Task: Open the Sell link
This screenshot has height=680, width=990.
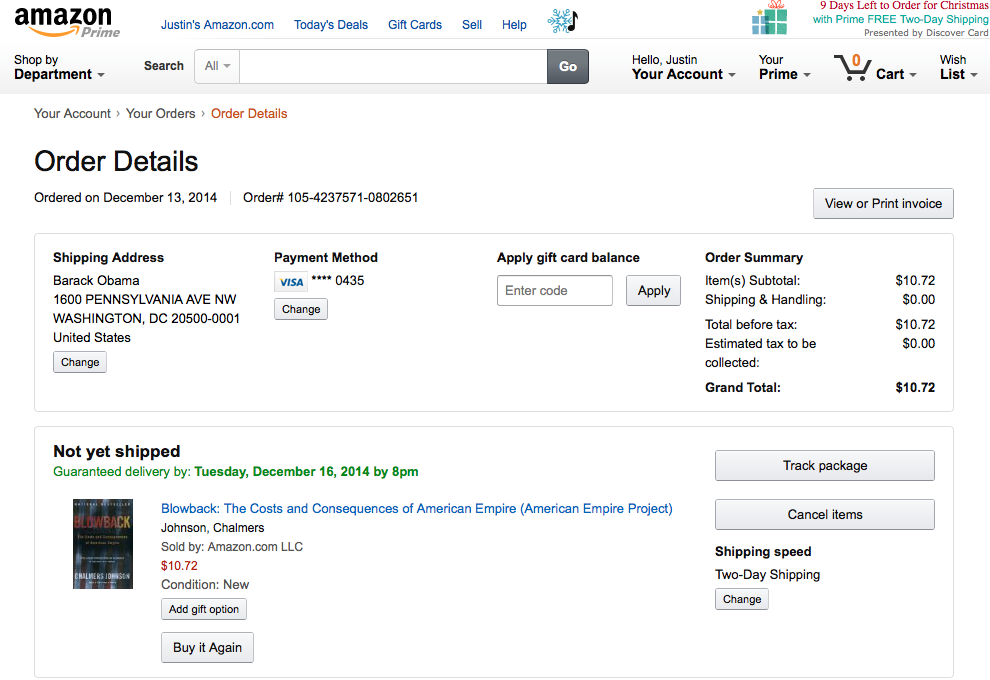Action: [x=472, y=25]
